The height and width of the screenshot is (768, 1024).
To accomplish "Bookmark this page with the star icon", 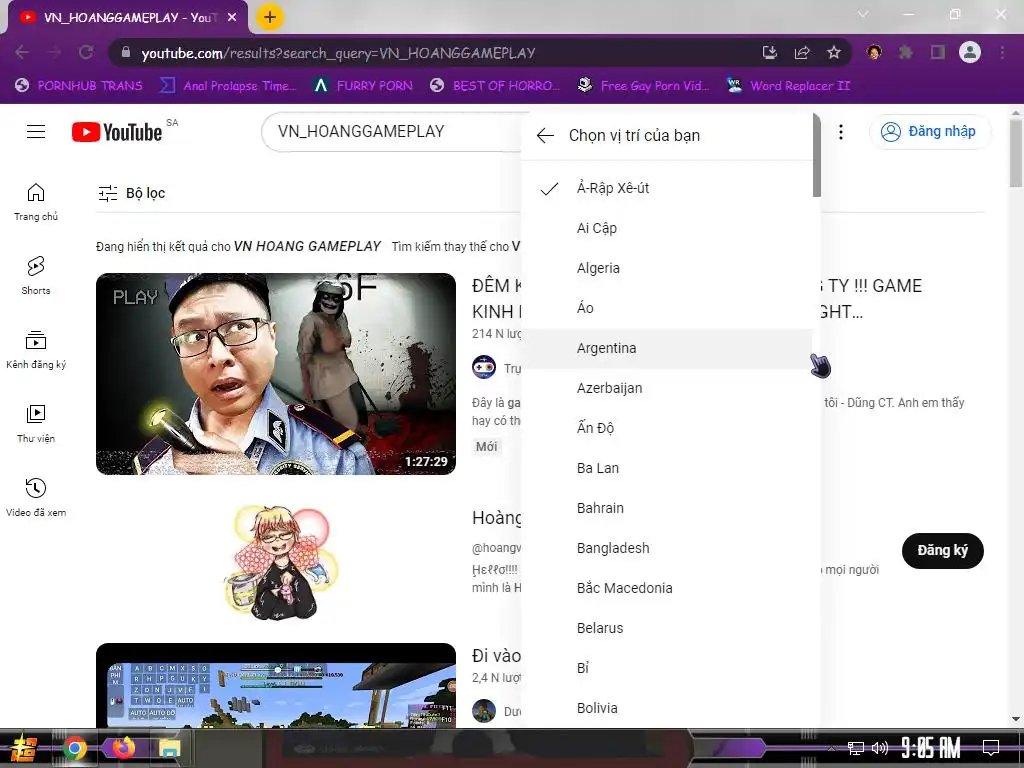I will click(x=834, y=52).
